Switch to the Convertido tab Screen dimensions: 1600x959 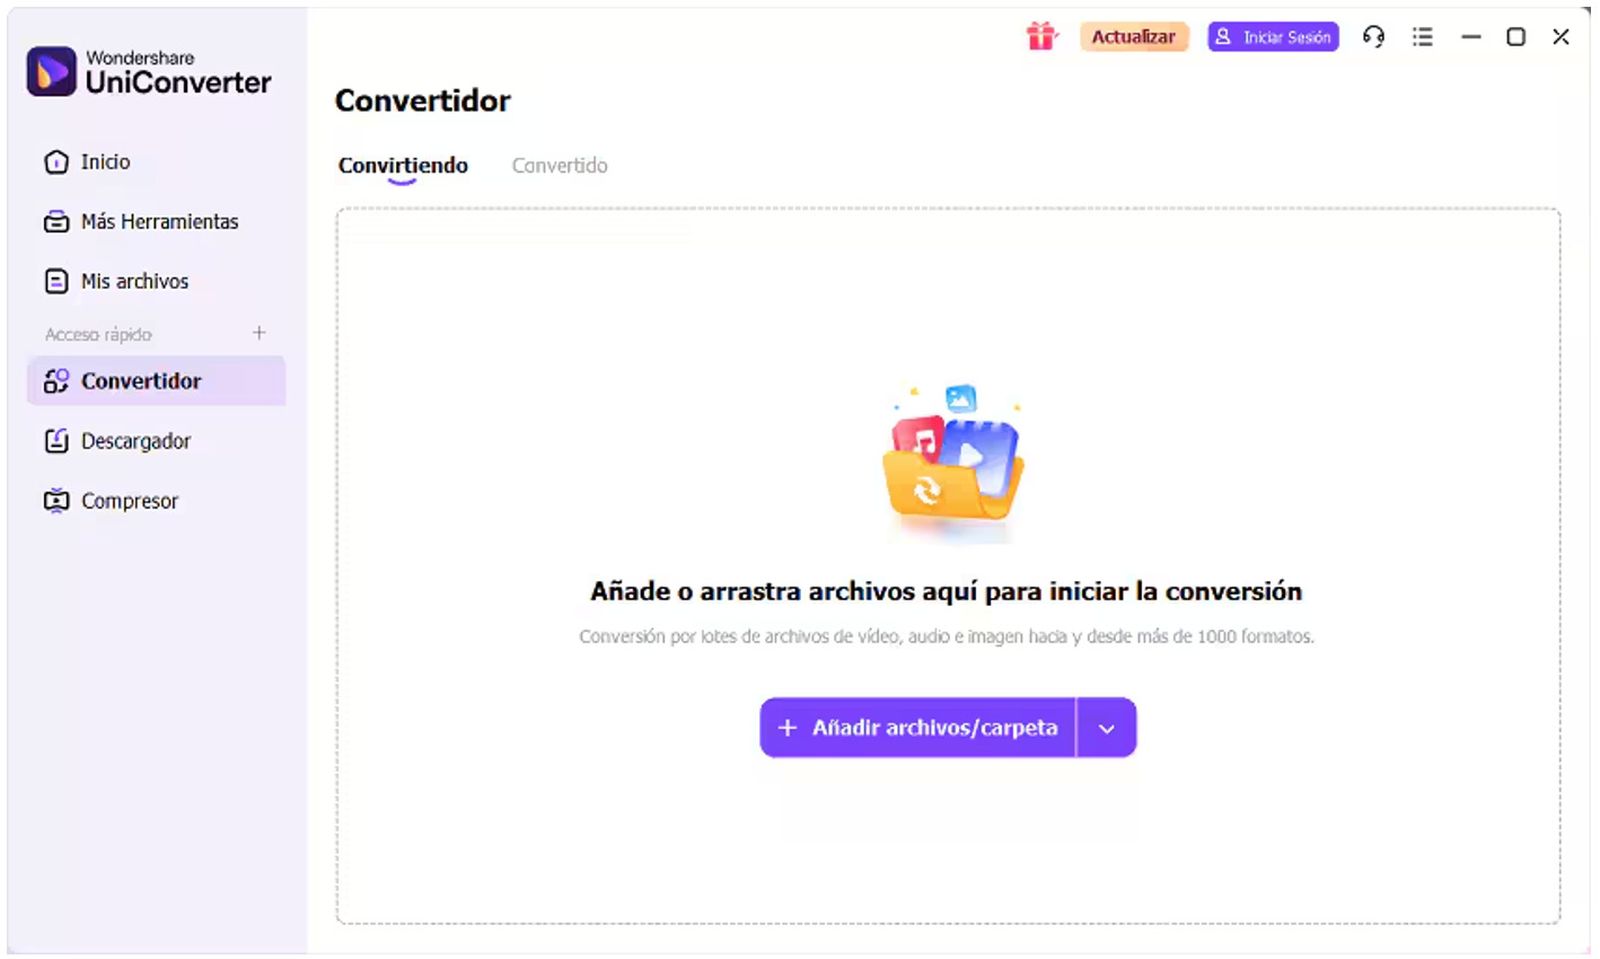coord(560,166)
